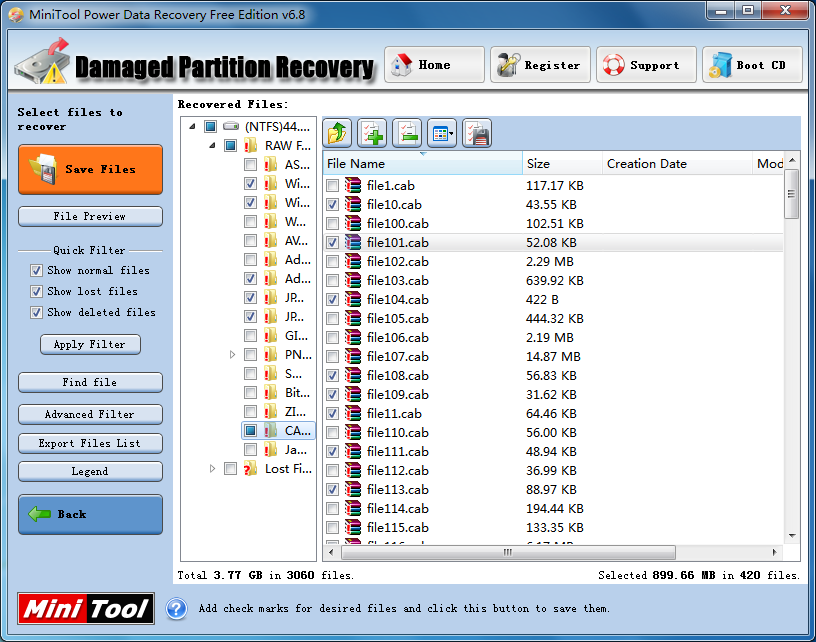The height and width of the screenshot is (642, 816).
Task: Expand the Lost Fi... tree node
Action: tap(212, 469)
